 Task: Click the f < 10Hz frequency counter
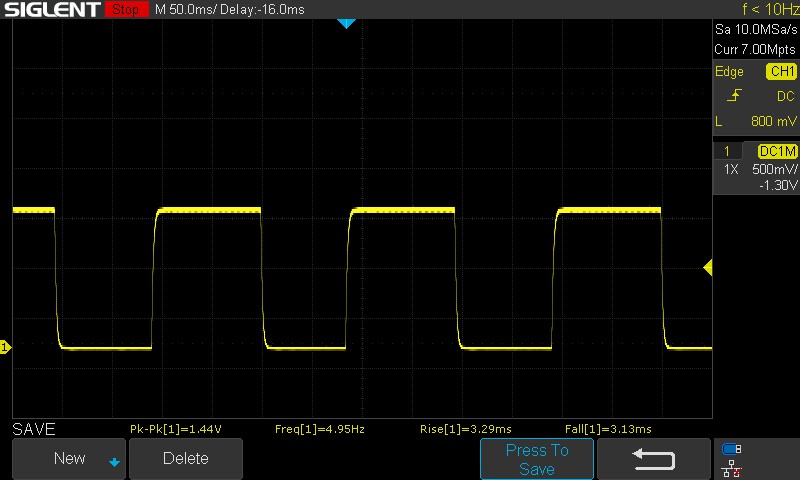(770, 9)
